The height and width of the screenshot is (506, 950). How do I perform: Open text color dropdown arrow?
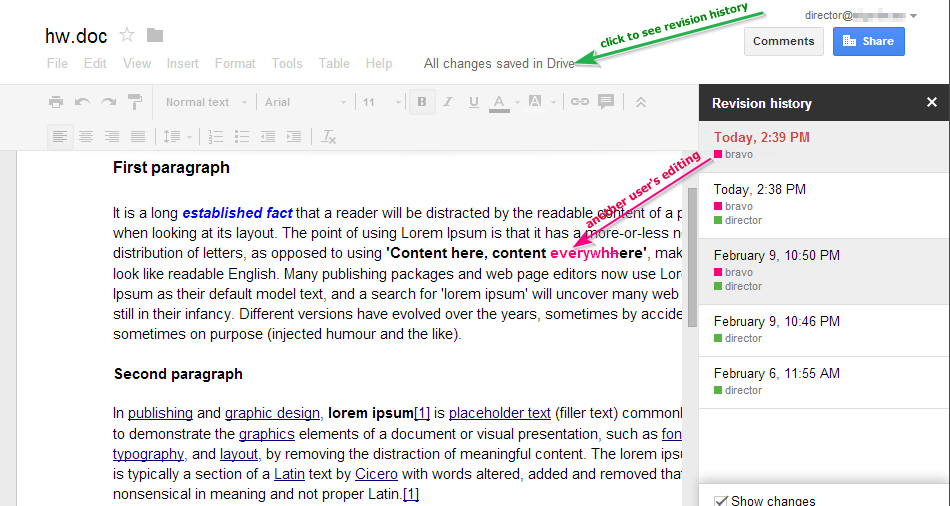click(x=517, y=103)
